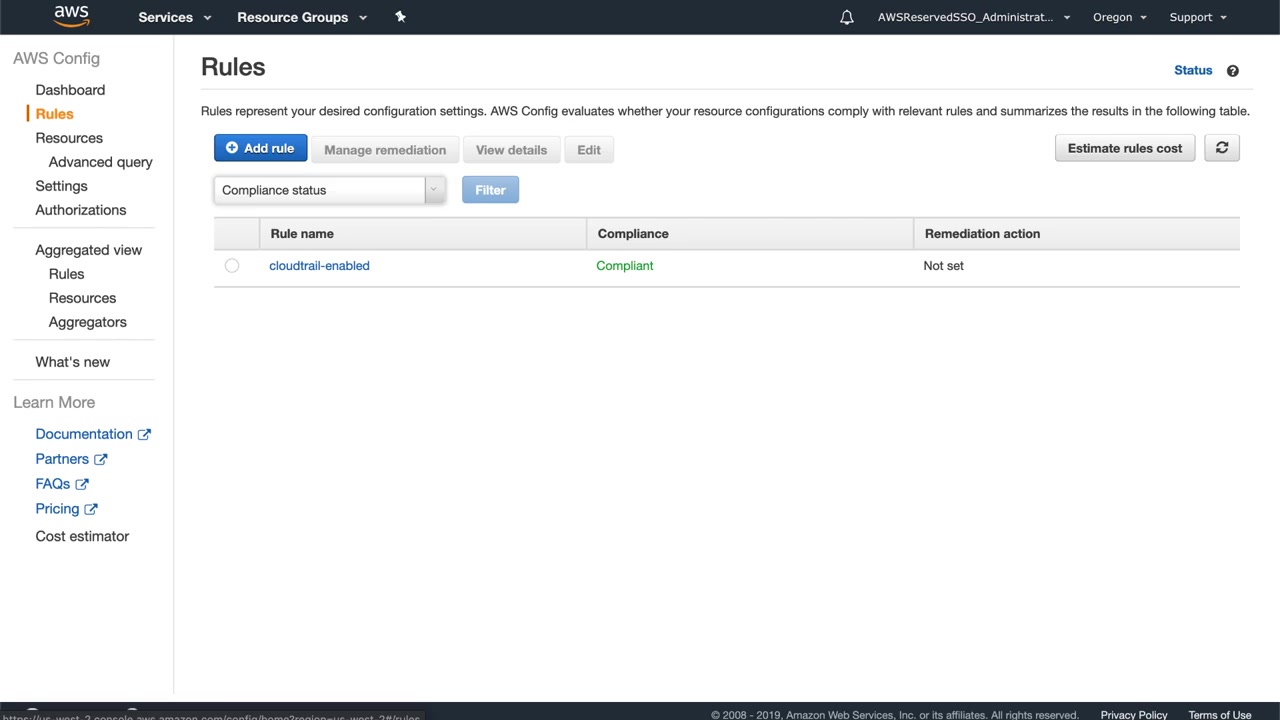Click the AWS Config sidebar title
This screenshot has height=720, width=1280.
[57, 59]
